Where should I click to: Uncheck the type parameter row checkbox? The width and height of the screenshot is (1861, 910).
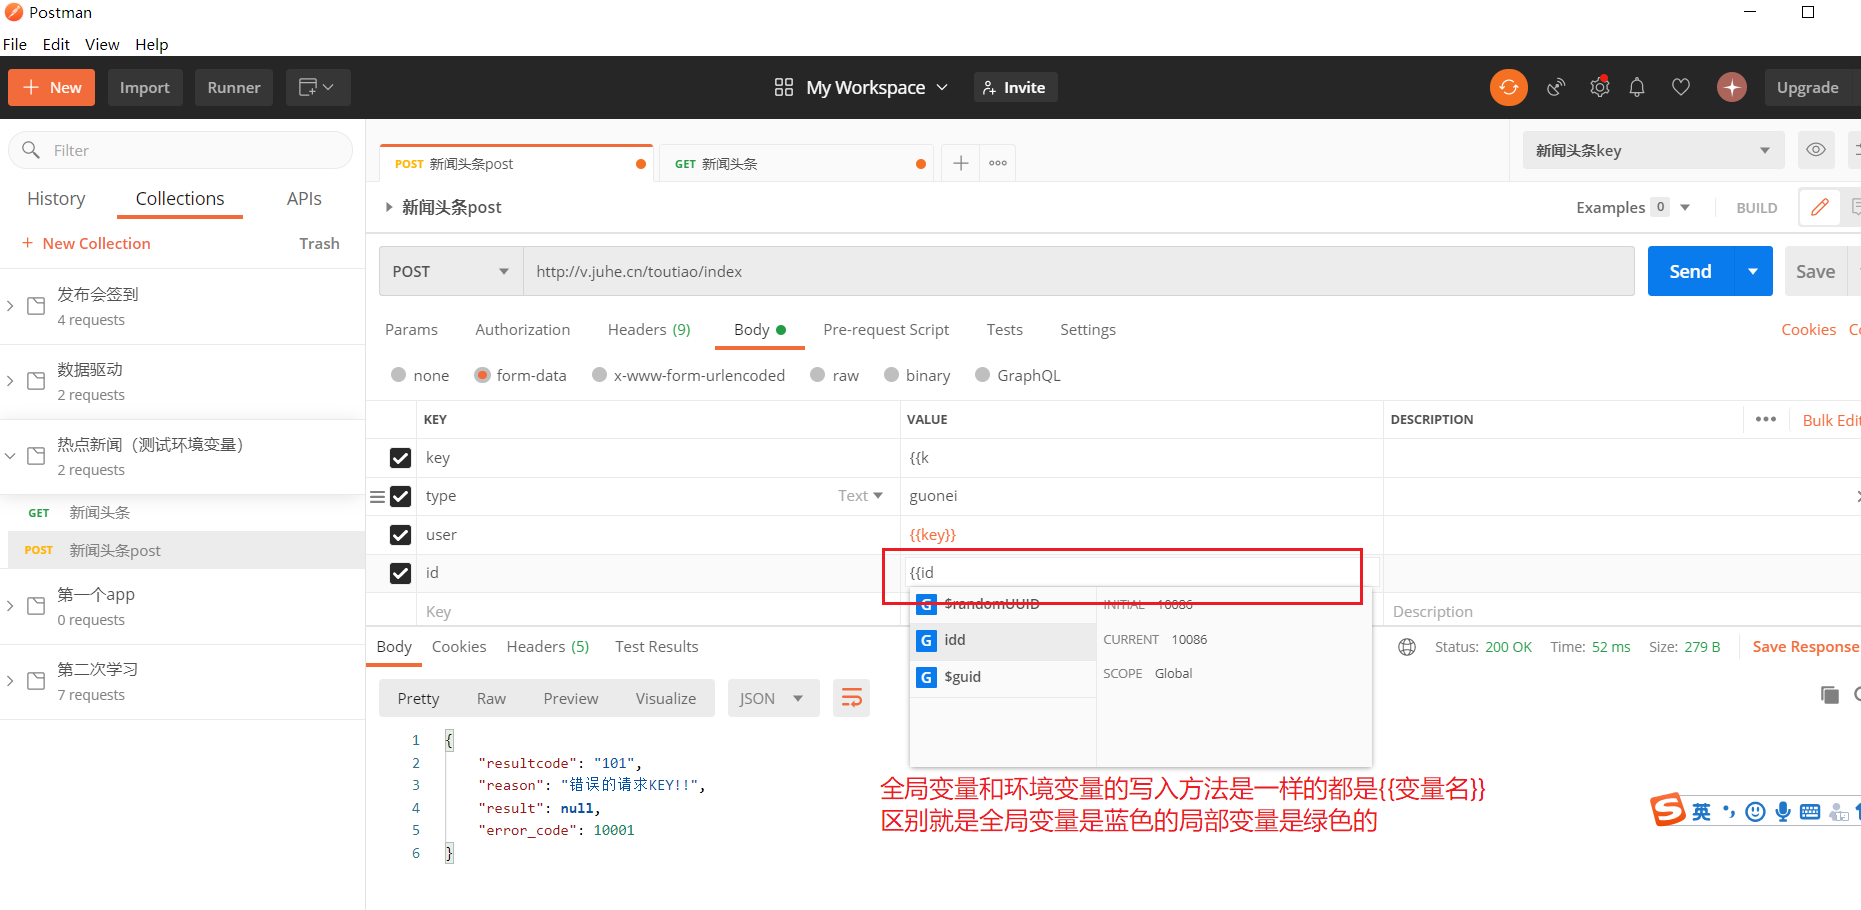click(400, 496)
